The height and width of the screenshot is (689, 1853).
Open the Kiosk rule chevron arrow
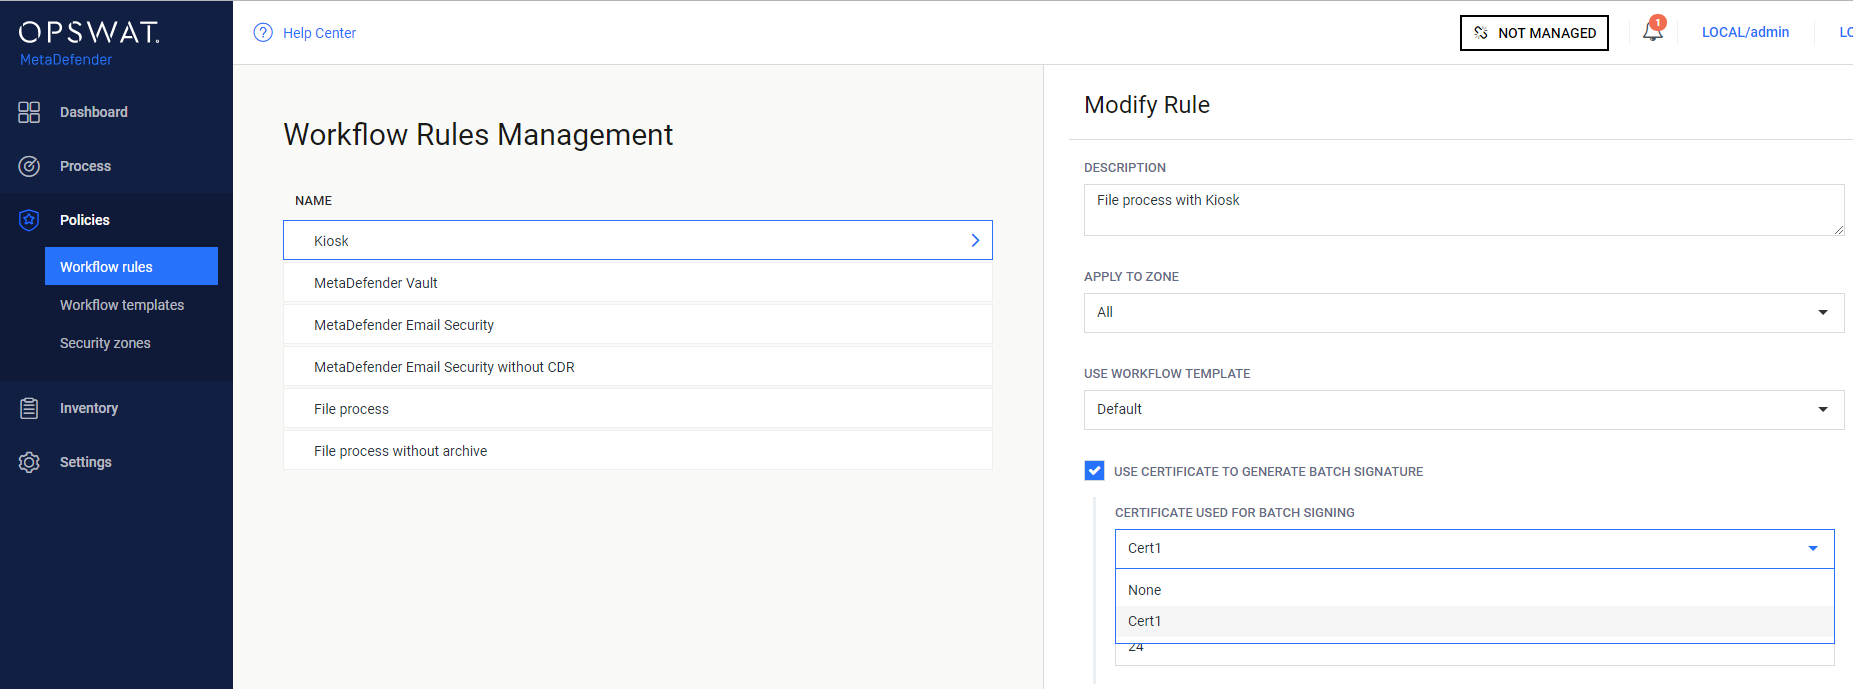tap(975, 240)
